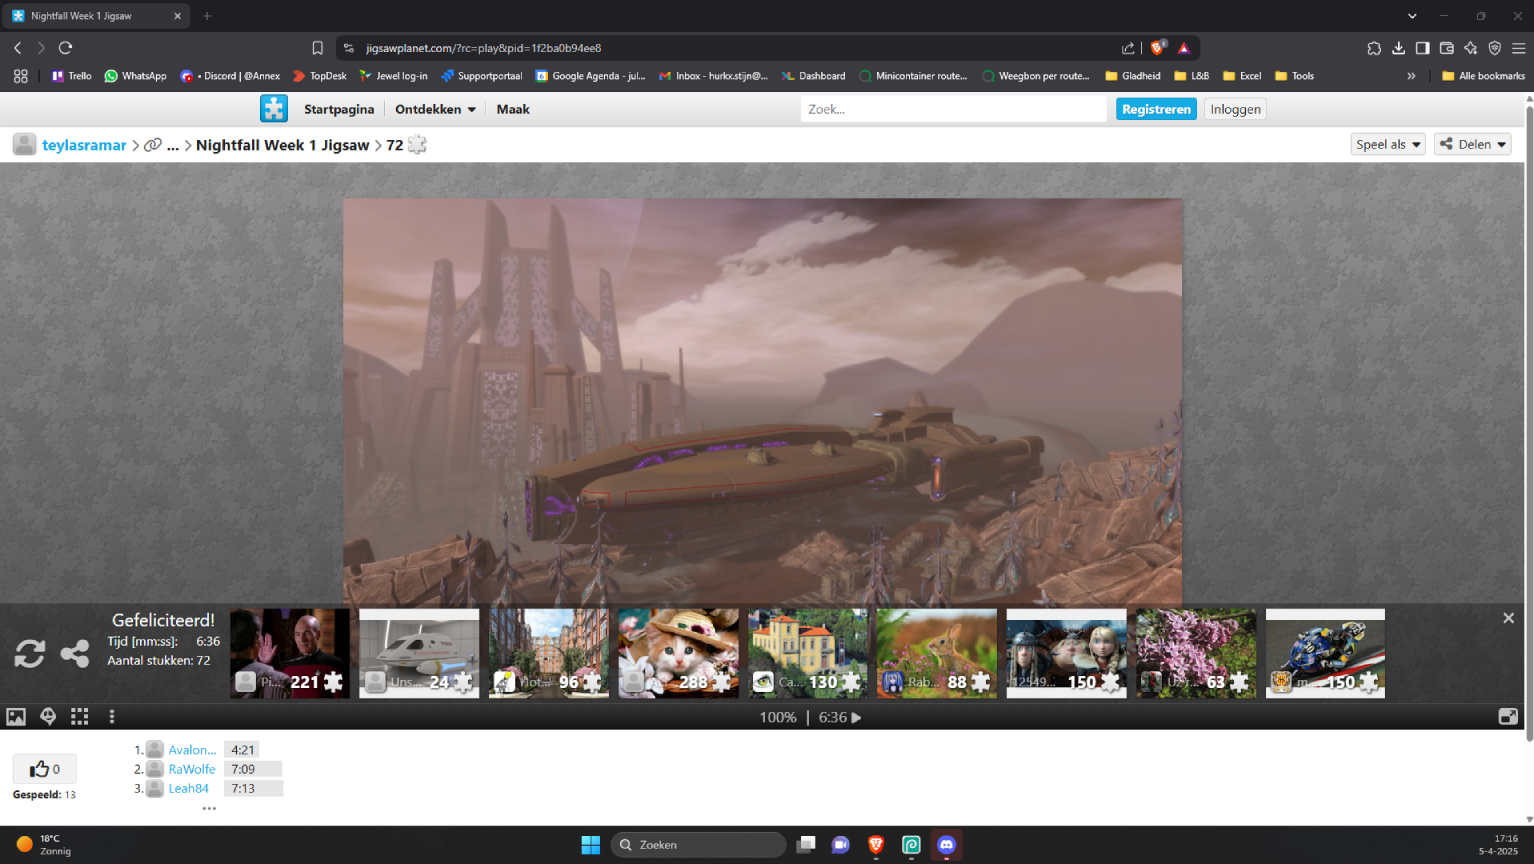This screenshot has width=1534, height=864.
Task: Open the kitten 288-piece puzzle thumbnail
Action: pos(678,653)
